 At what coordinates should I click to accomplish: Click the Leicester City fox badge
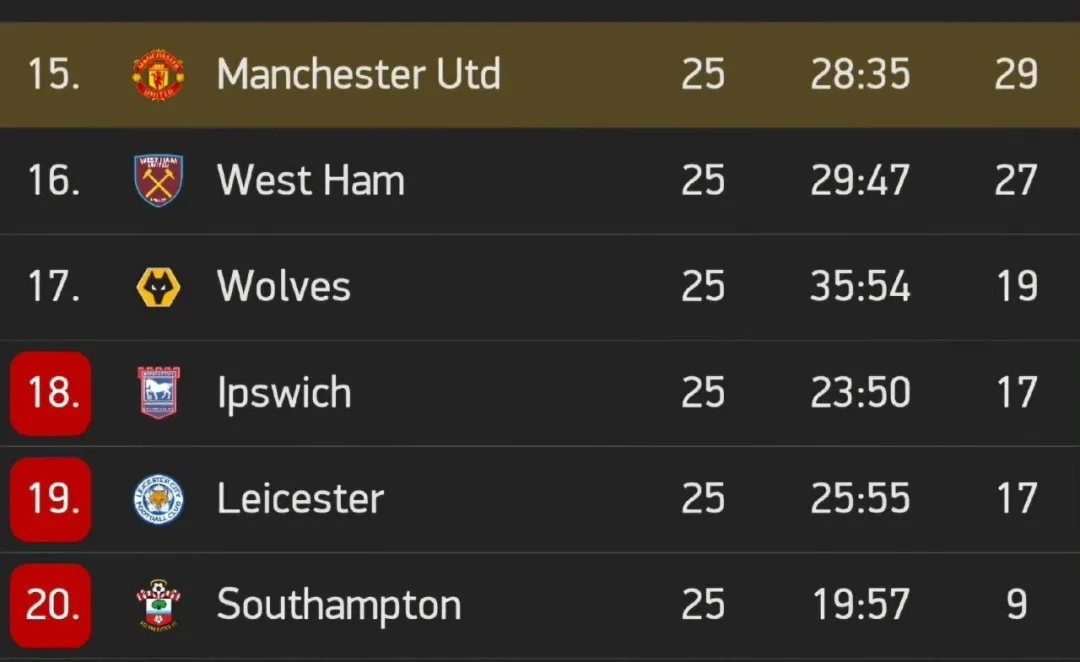(x=158, y=499)
